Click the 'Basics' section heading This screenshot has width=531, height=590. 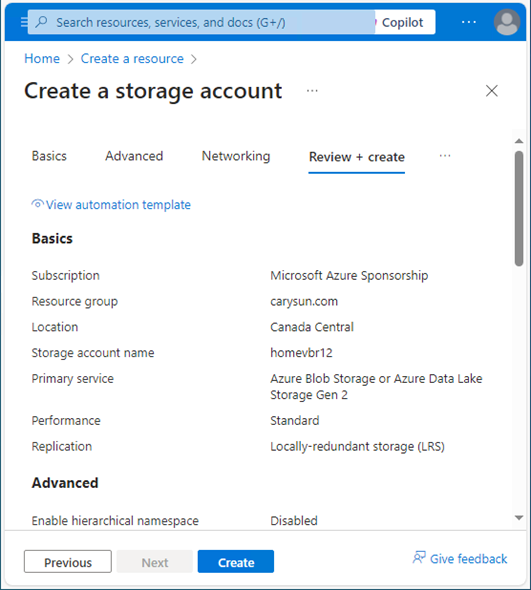pyautogui.click(x=52, y=239)
